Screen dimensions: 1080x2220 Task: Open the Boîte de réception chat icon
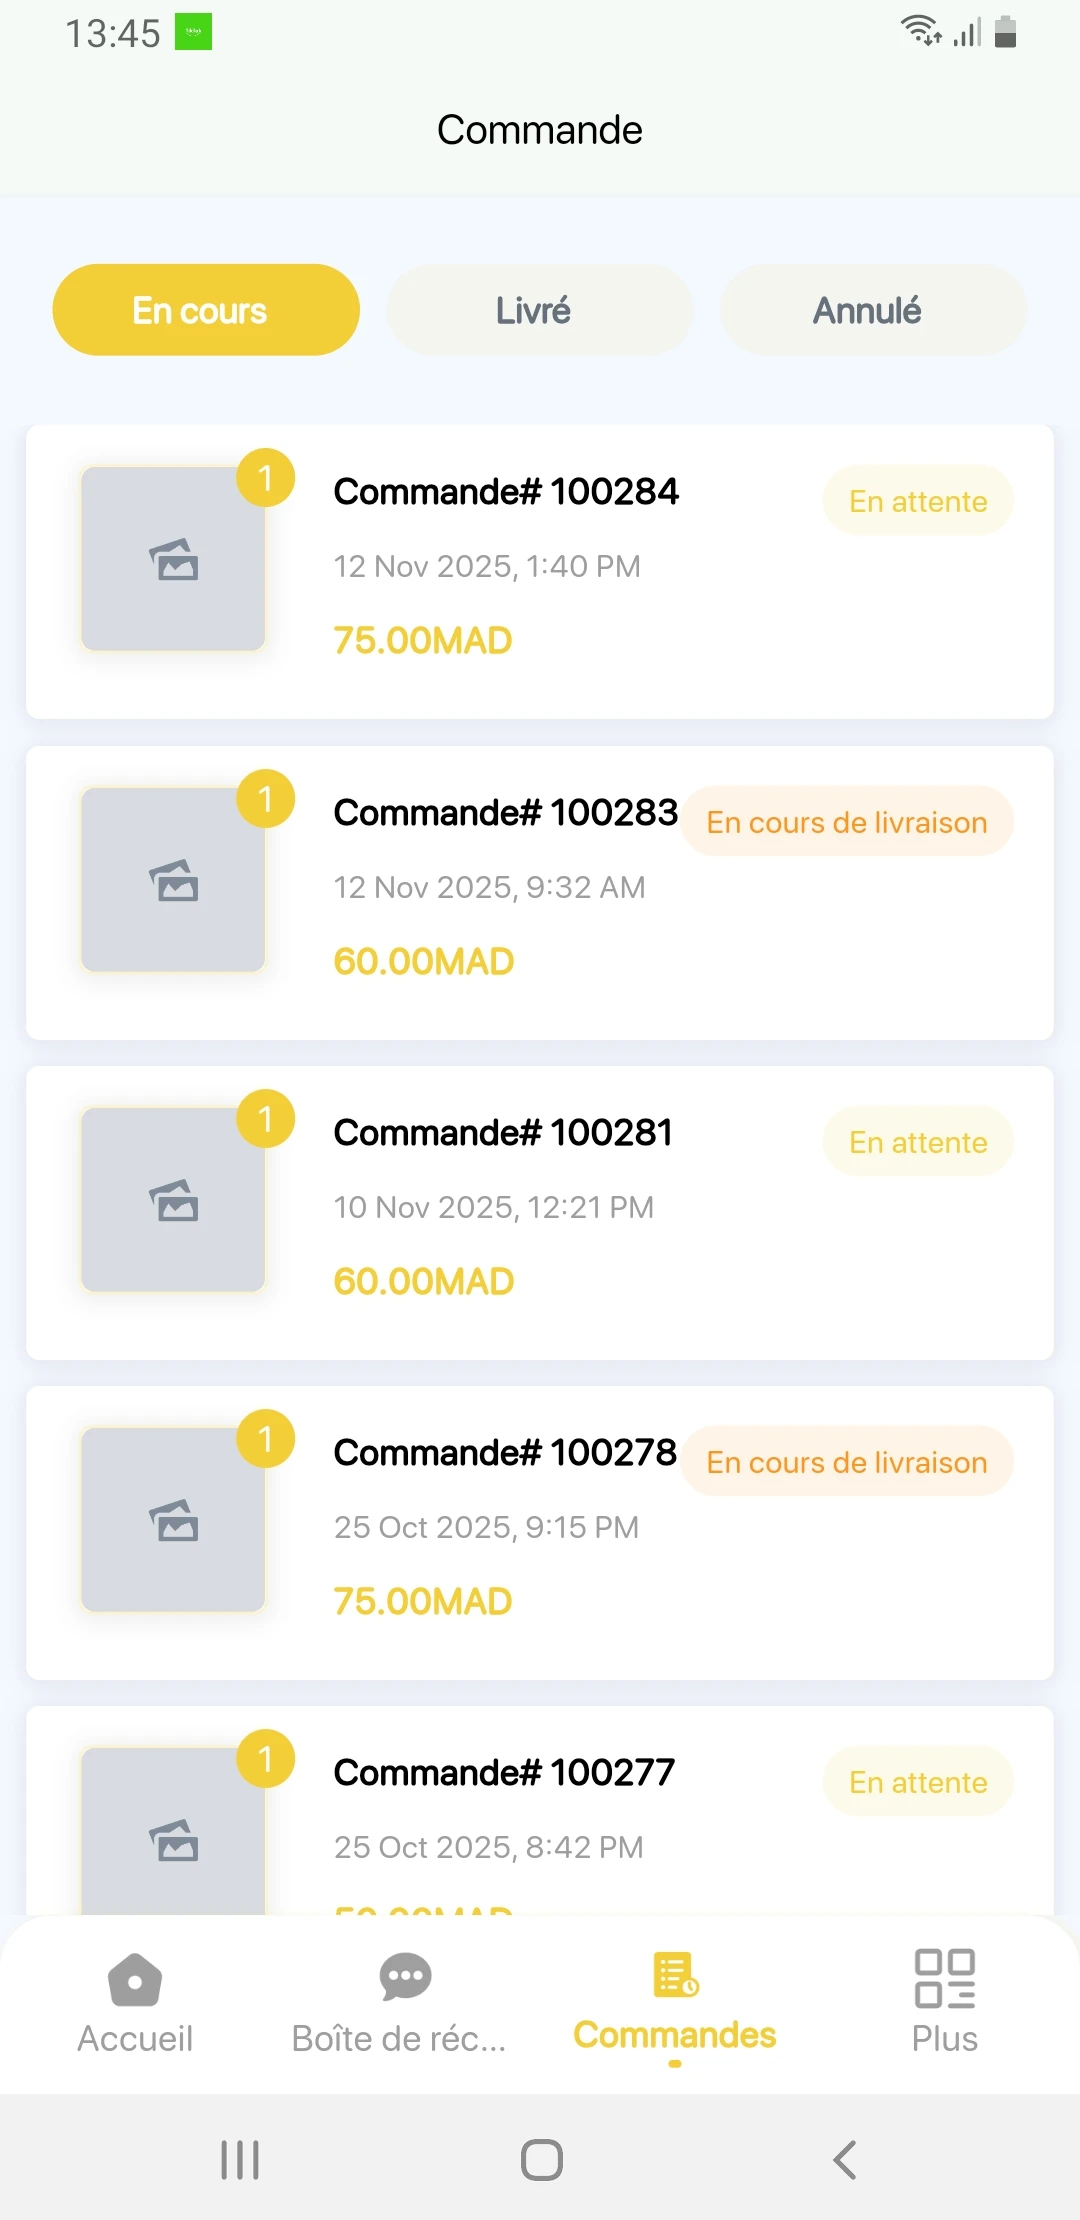click(x=405, y=1977)
